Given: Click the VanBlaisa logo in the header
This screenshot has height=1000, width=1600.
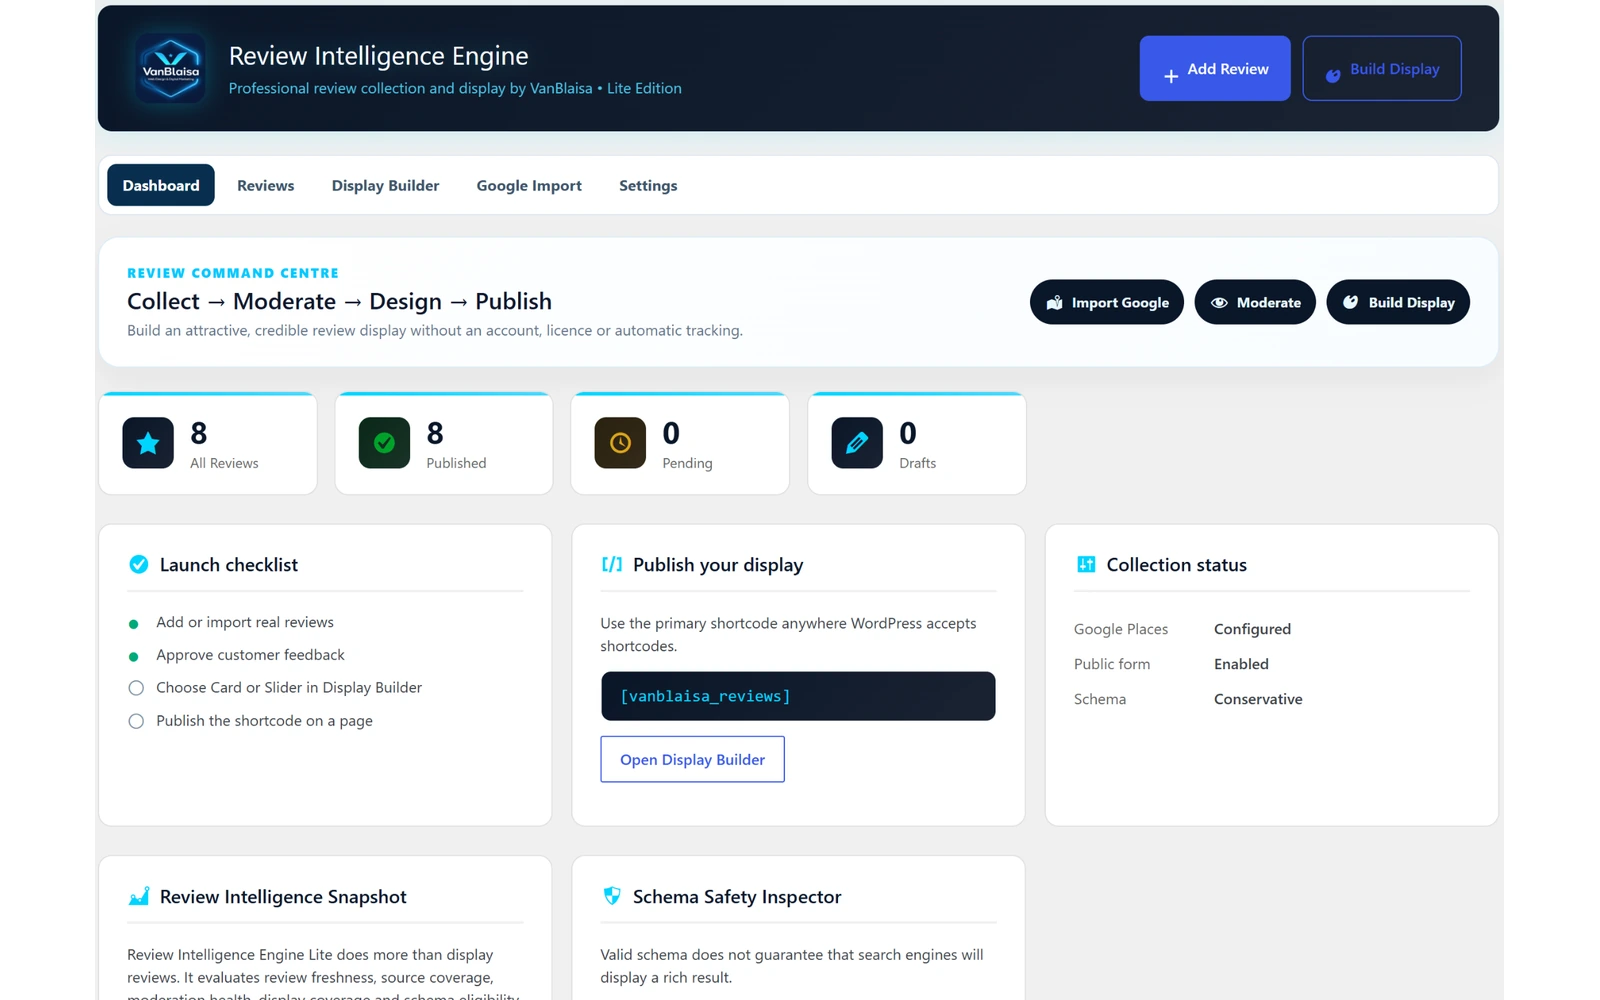Looking at the screenshot, I should (171, 68).
